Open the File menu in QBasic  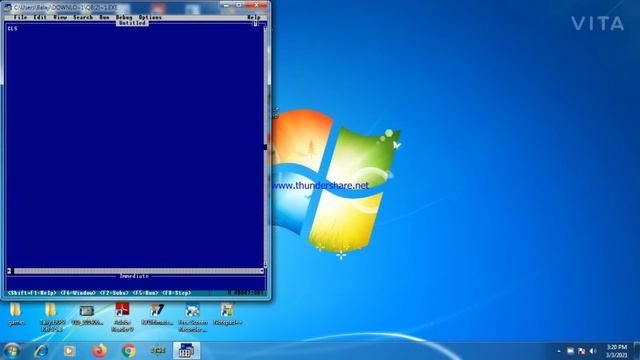(20, 17)
